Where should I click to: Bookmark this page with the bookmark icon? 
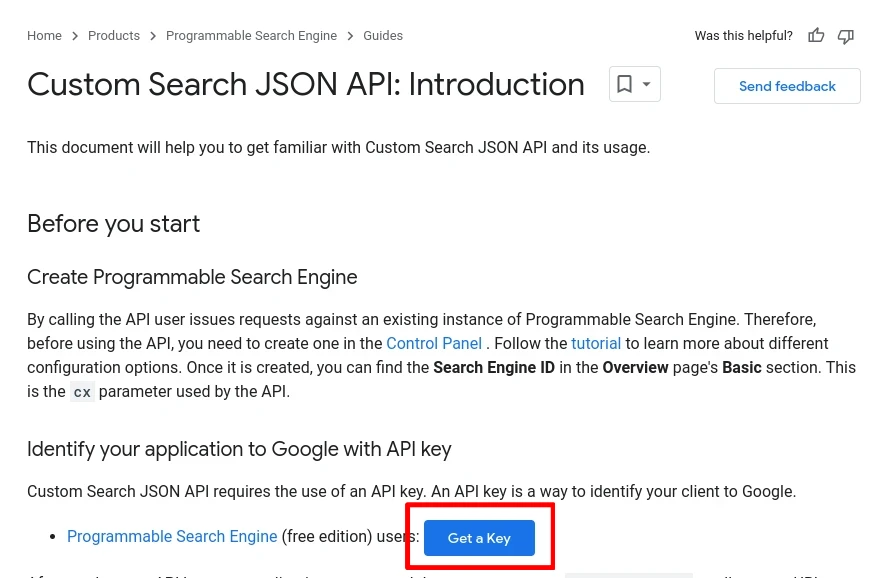(x=624, y=85)
